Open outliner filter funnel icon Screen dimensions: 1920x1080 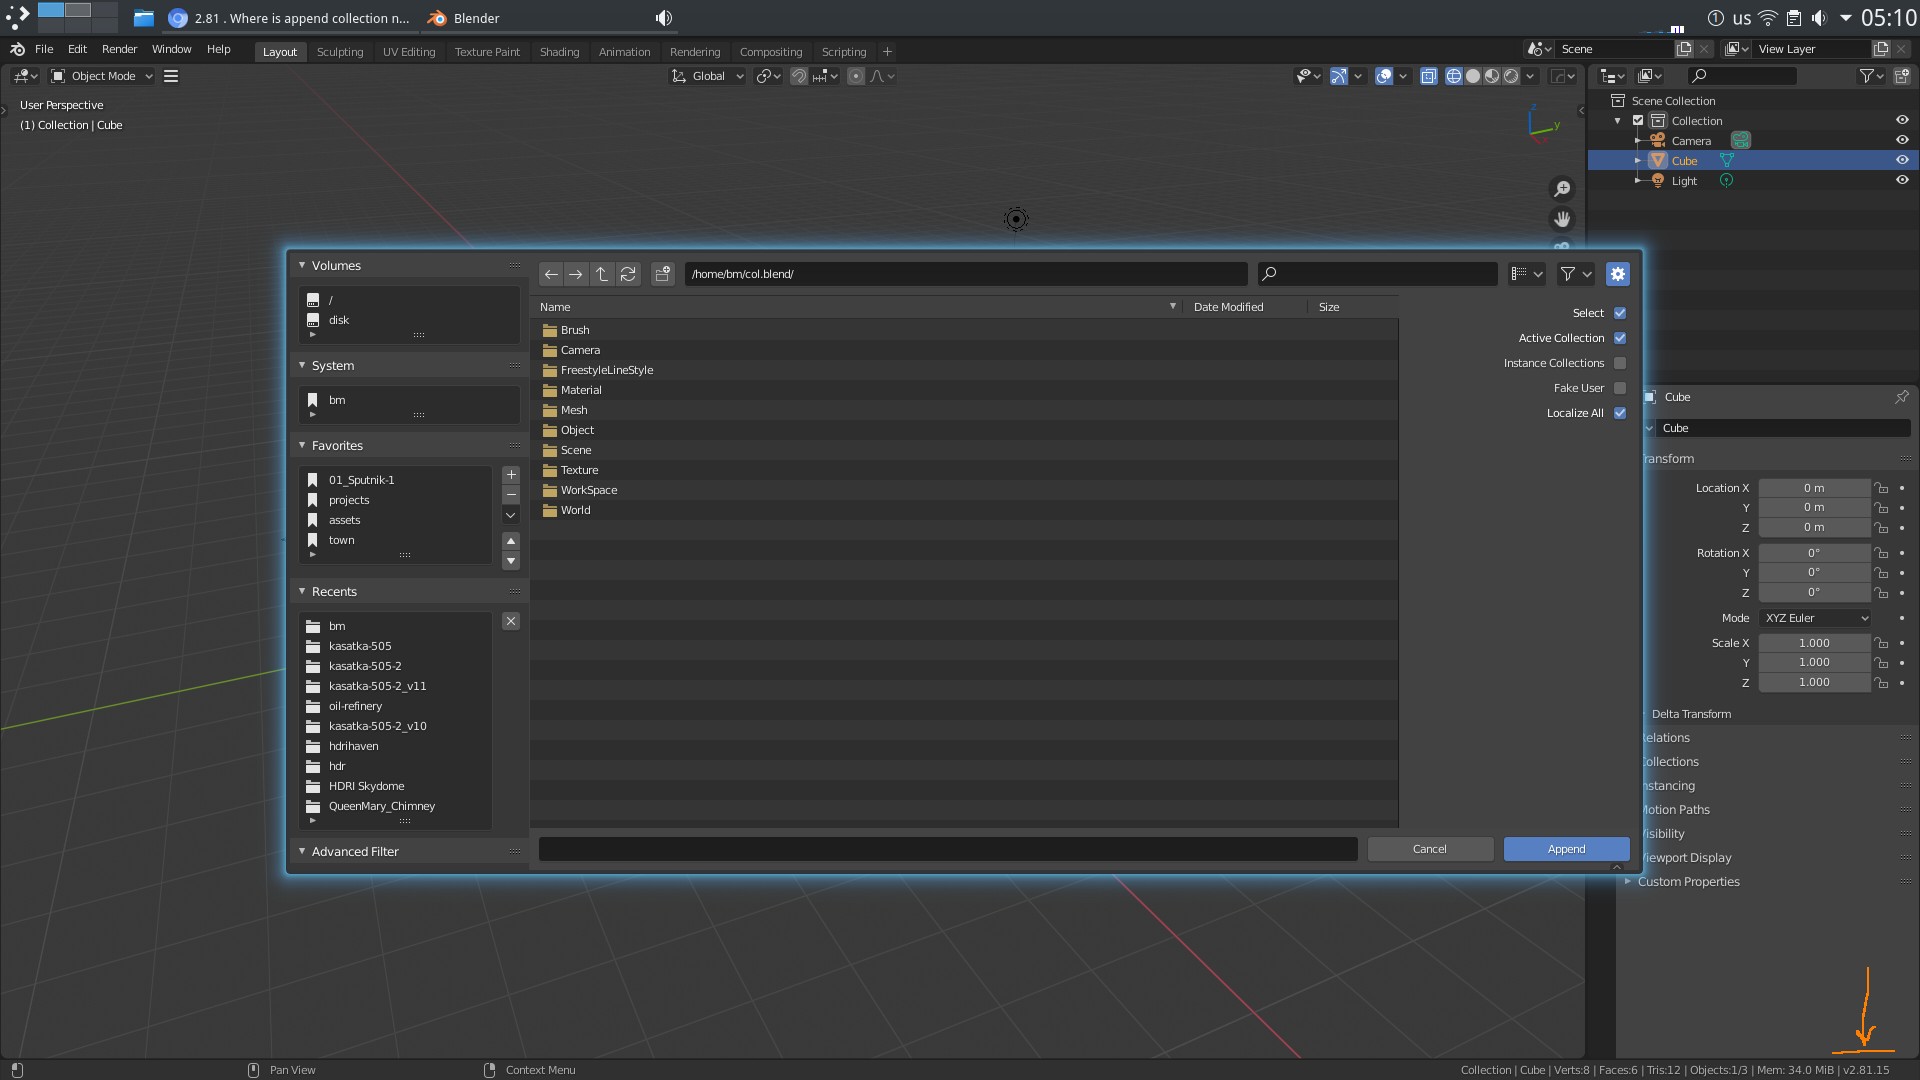tap(1872, 76)
